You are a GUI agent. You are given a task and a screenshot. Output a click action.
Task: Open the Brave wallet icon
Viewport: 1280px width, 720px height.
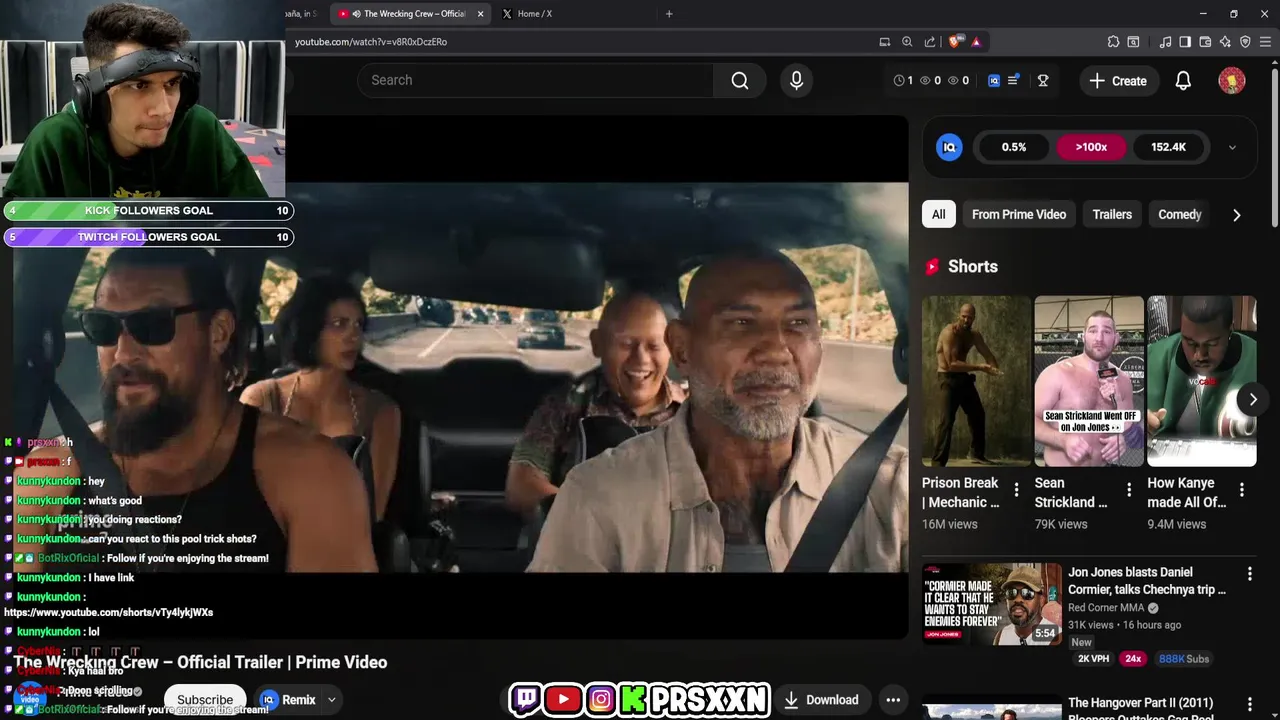coord(1205,42)
